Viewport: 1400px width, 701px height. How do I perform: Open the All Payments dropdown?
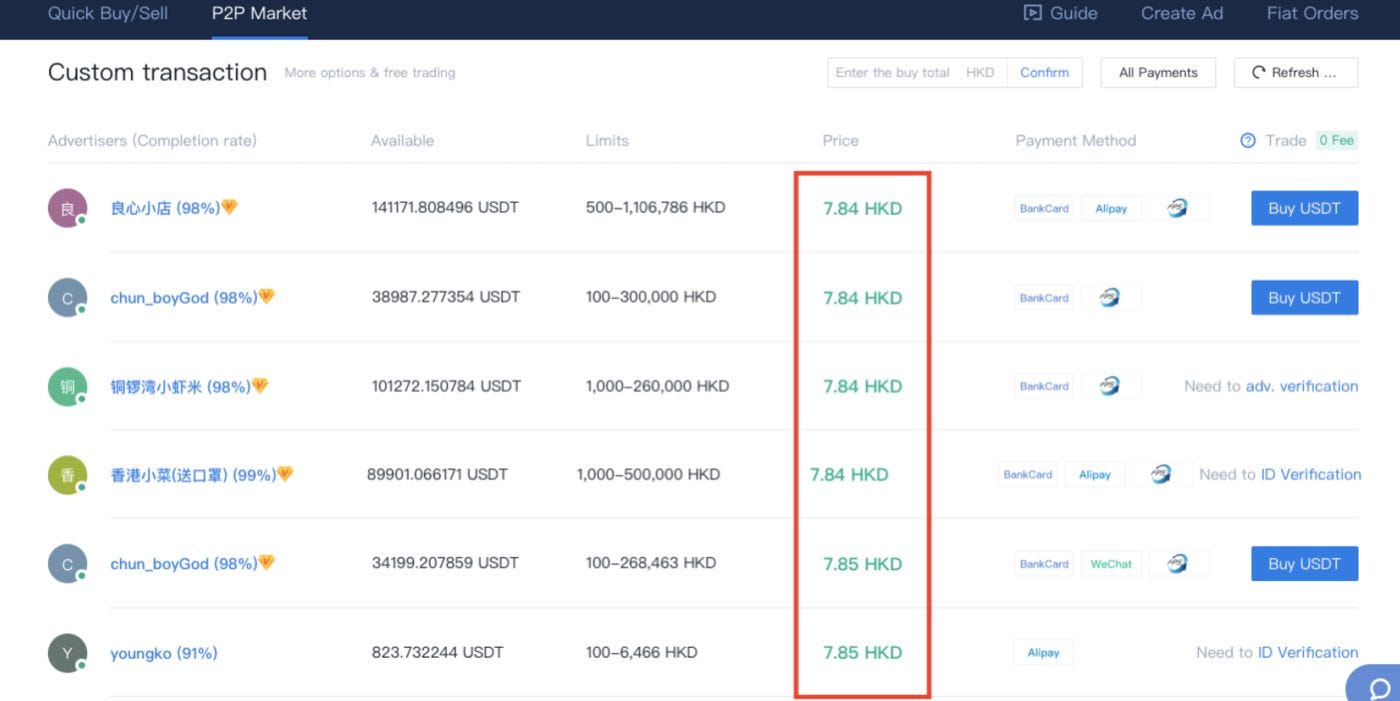click(x=1157, y=72)
